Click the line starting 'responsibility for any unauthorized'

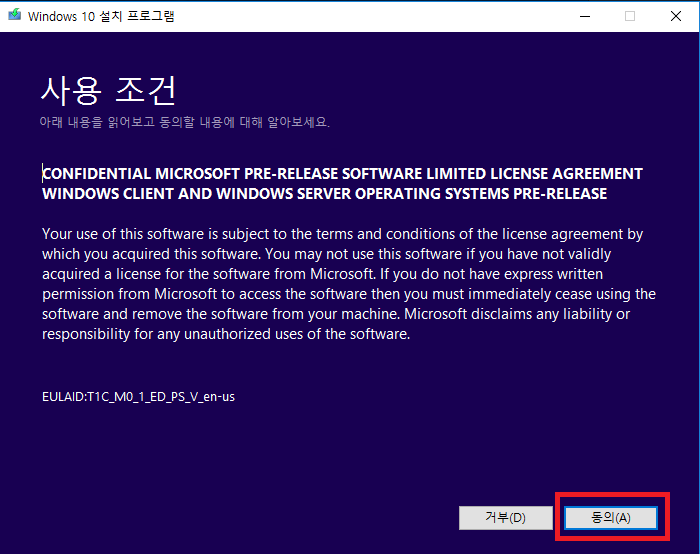pos(226,334)
